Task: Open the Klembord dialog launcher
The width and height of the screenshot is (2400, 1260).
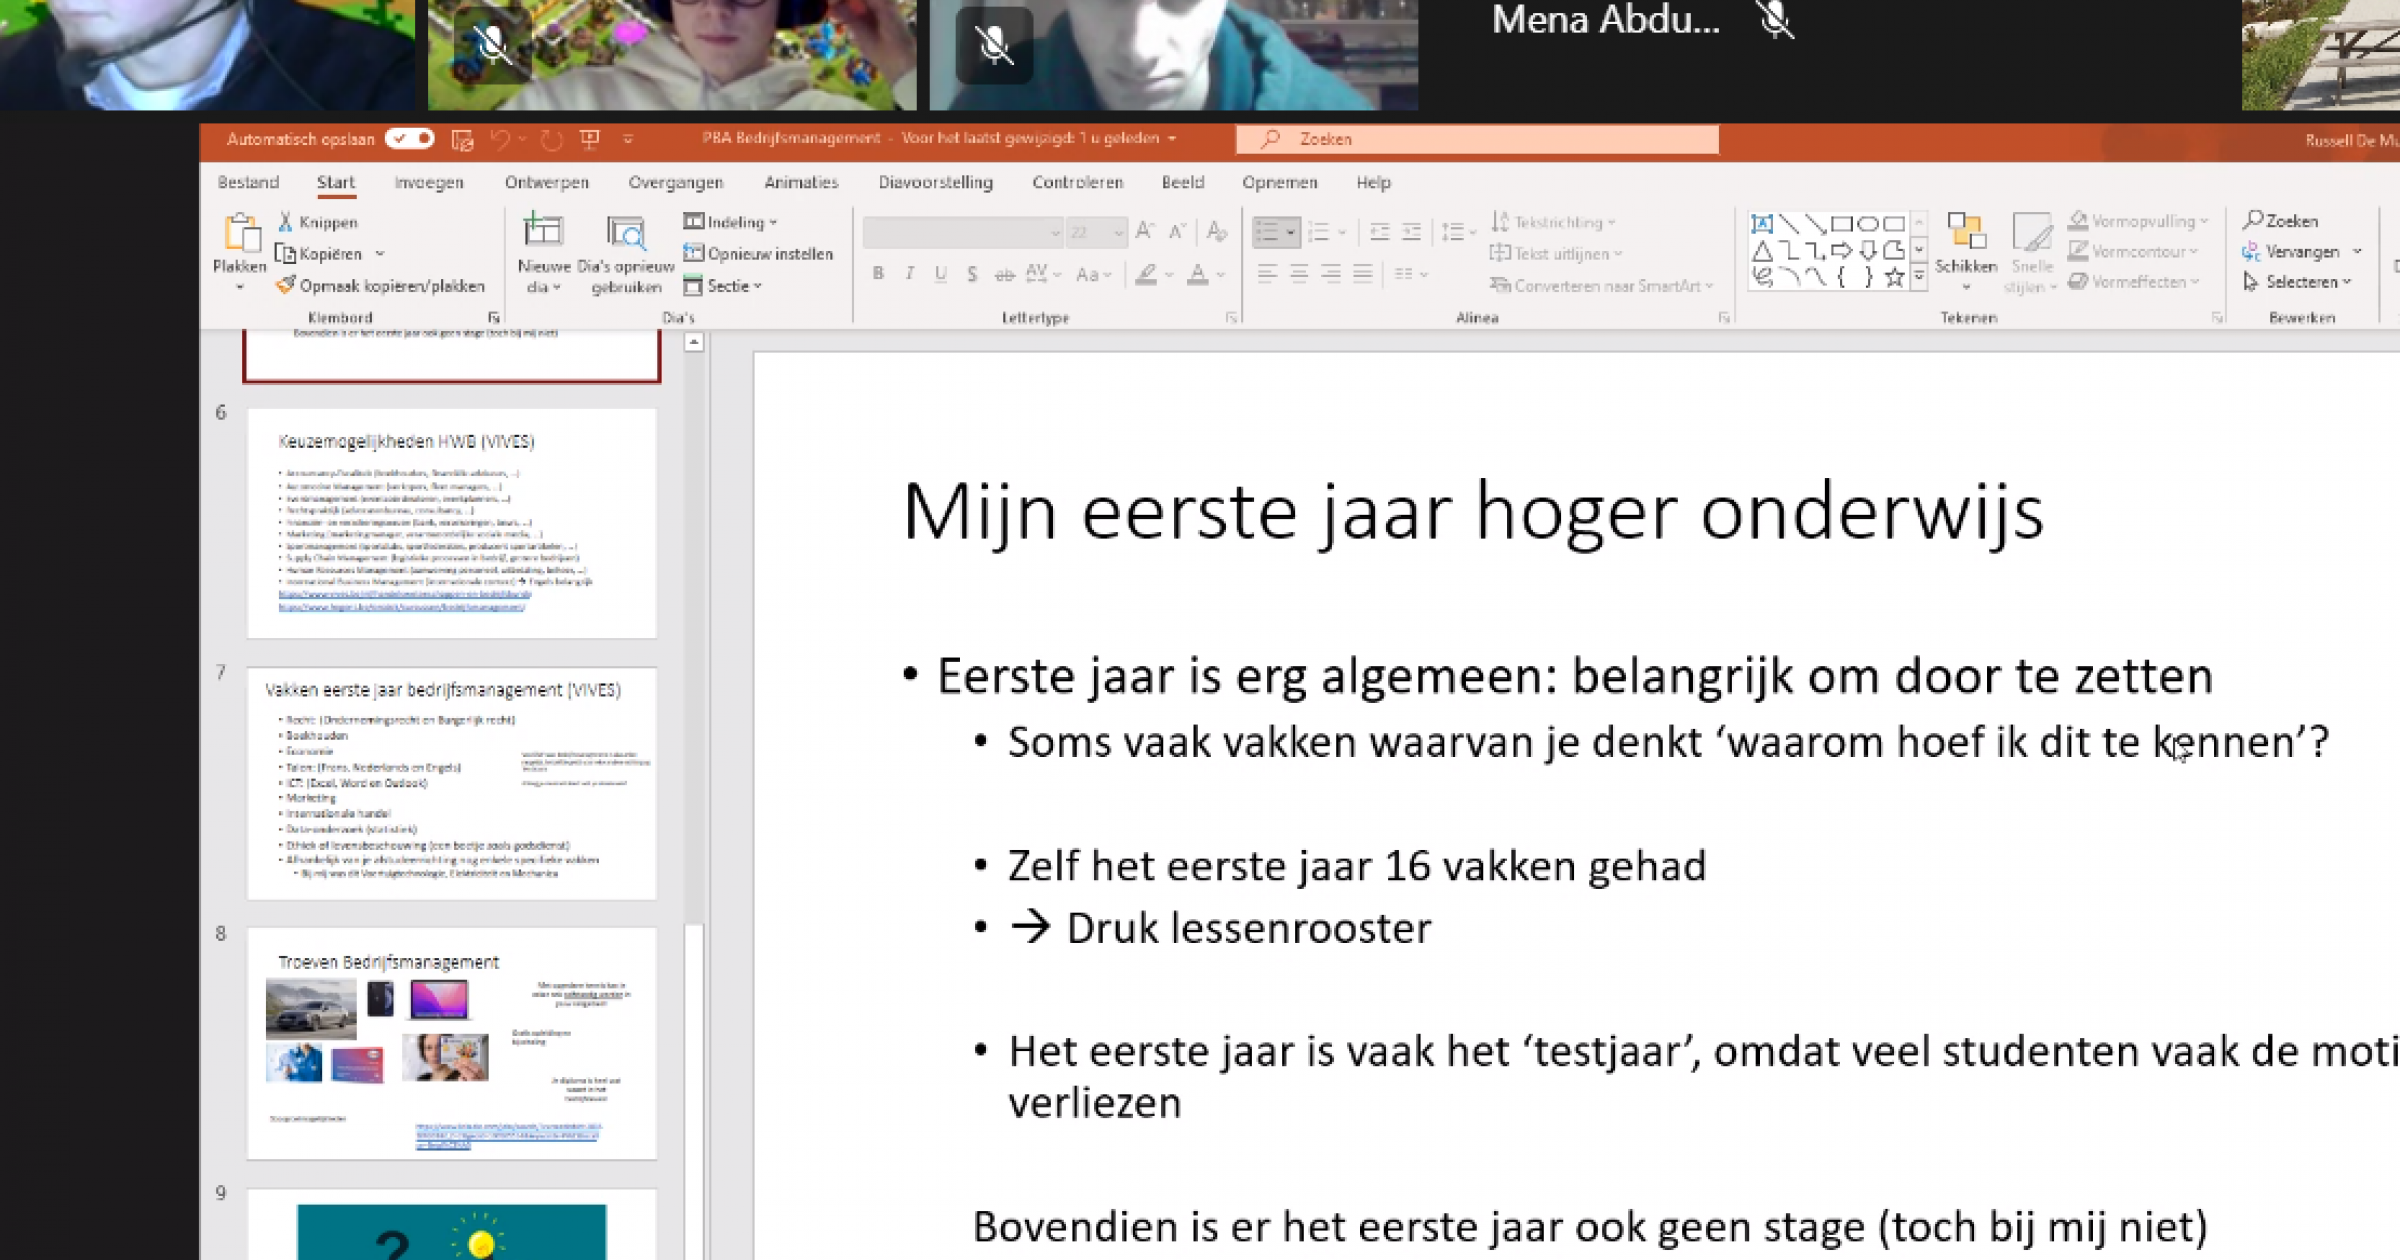Action: pos(493,318)
